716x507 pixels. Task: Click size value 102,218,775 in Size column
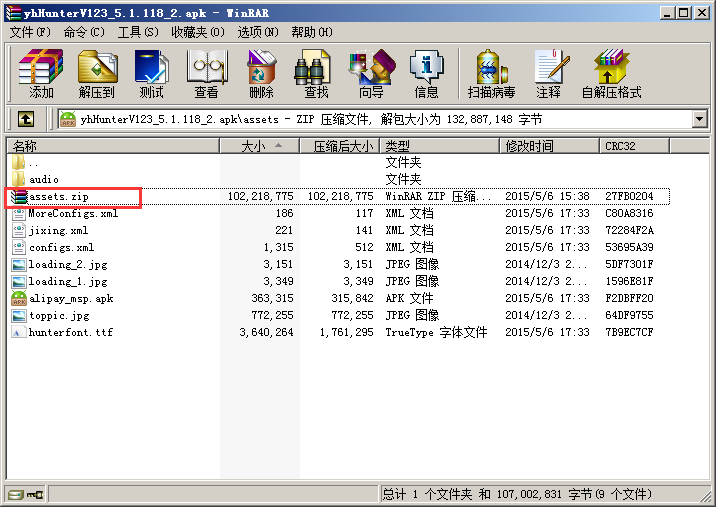point(261,196)
